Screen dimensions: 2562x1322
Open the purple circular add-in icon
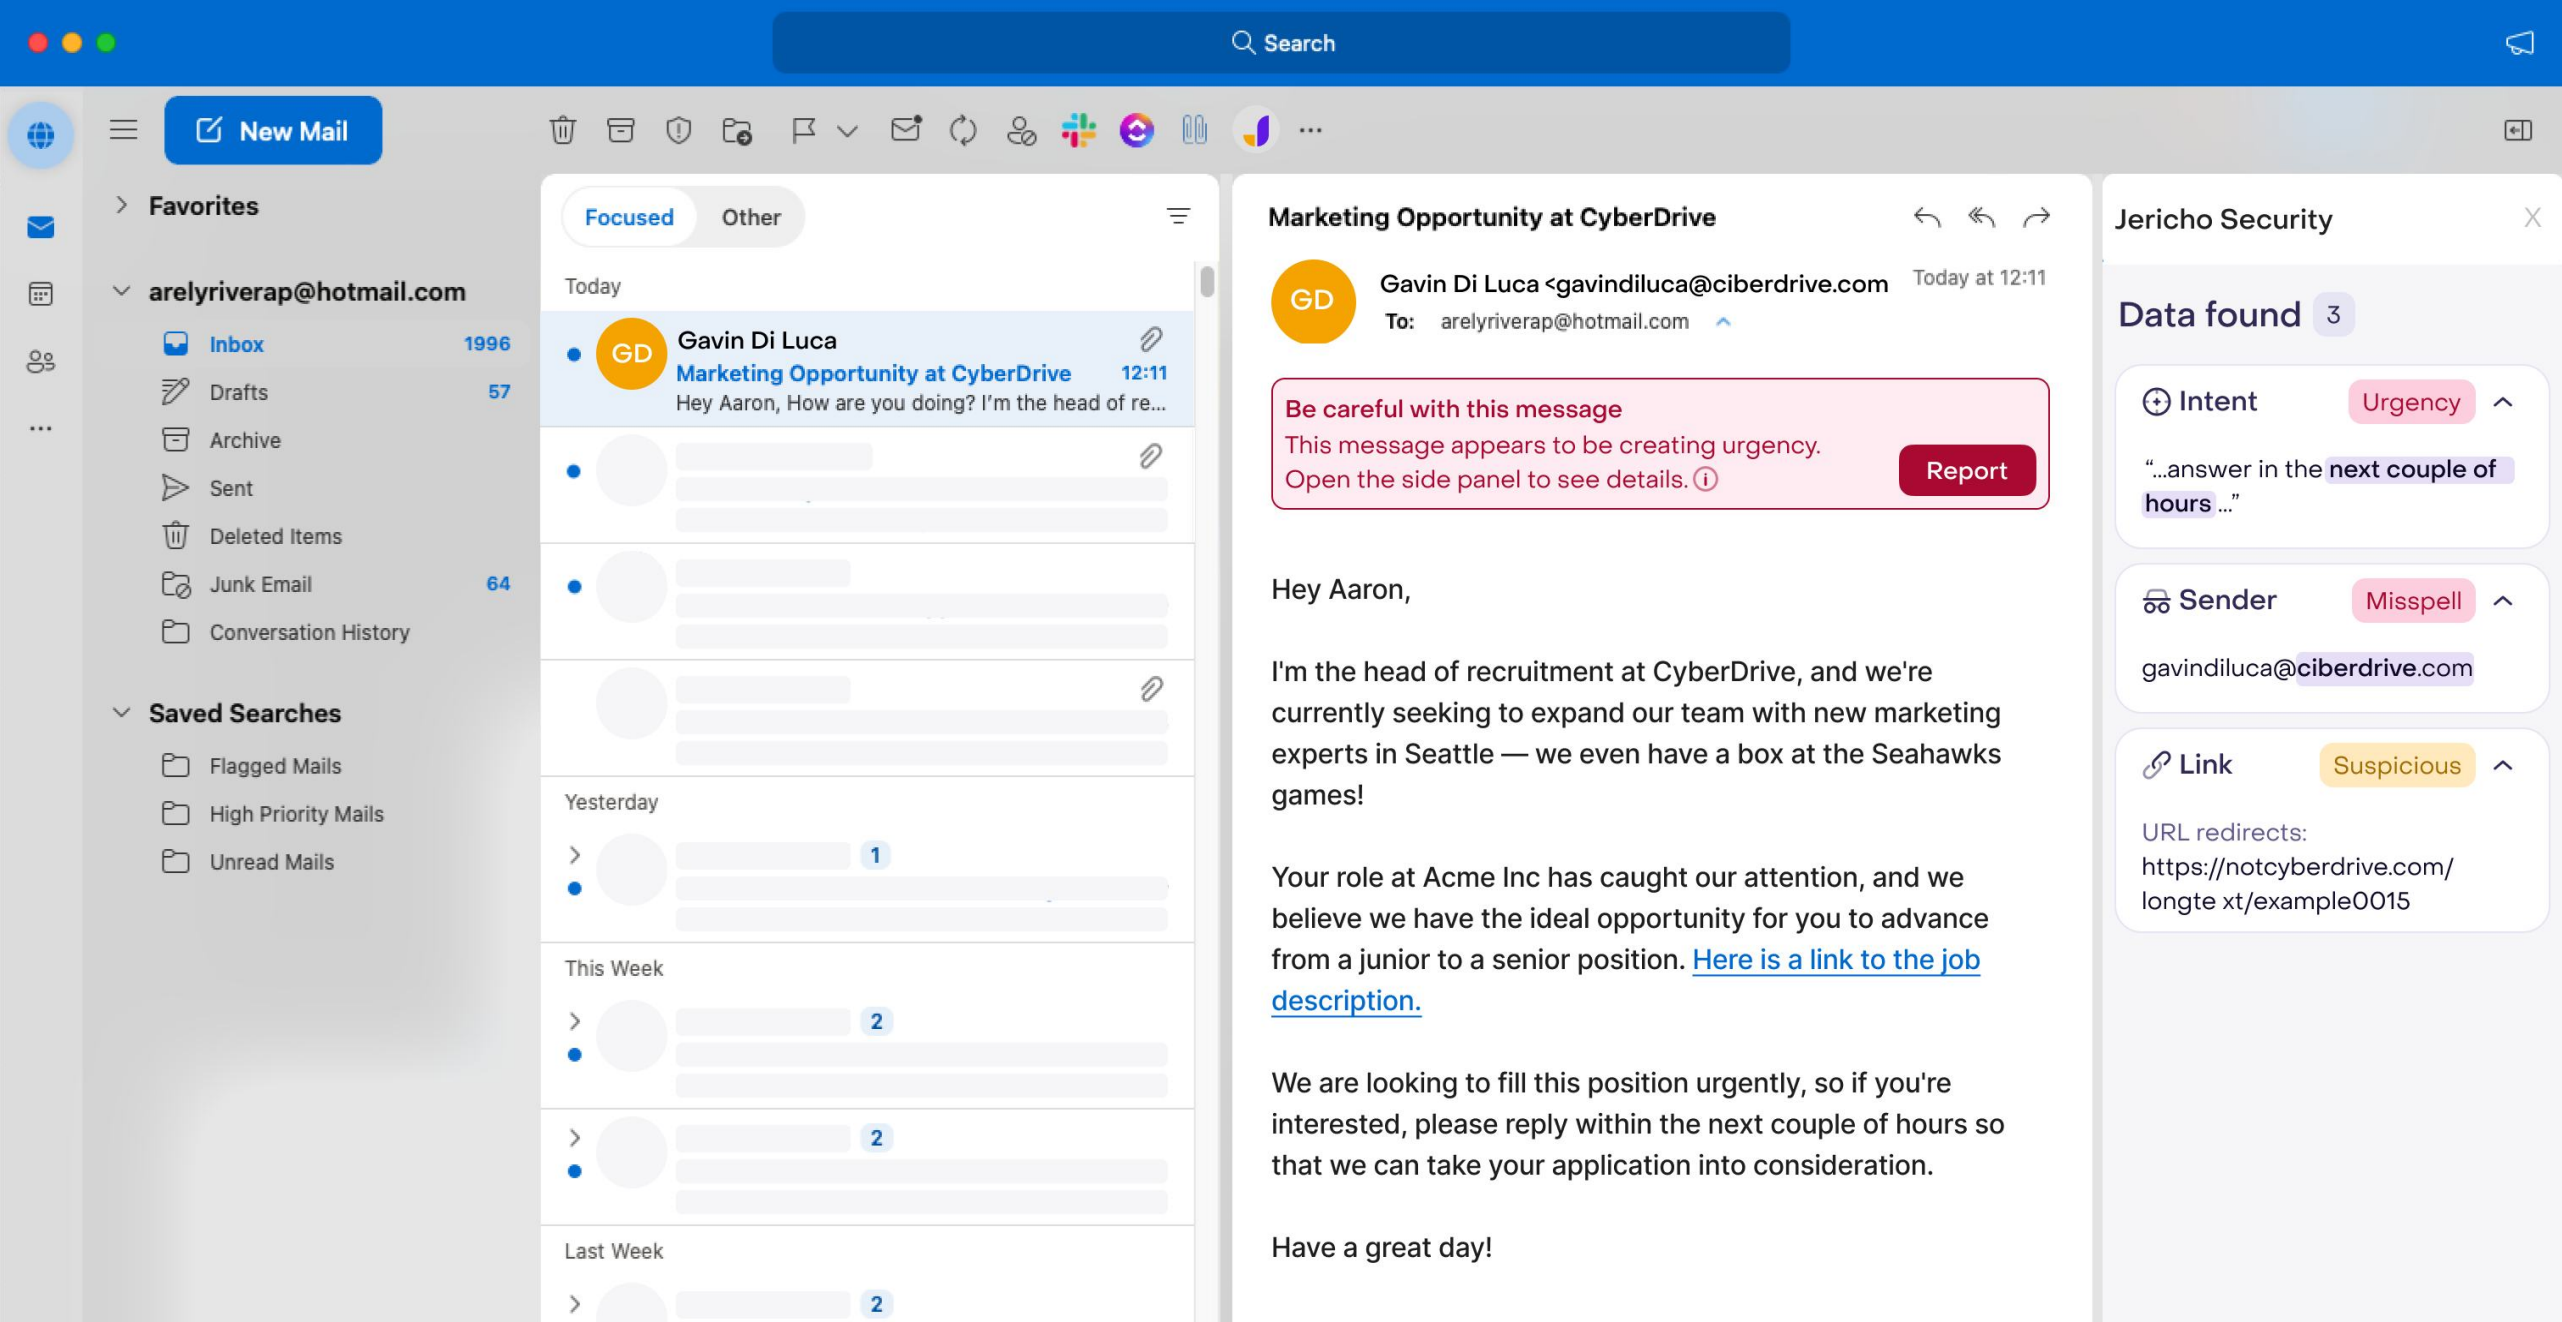(1136, 130)
